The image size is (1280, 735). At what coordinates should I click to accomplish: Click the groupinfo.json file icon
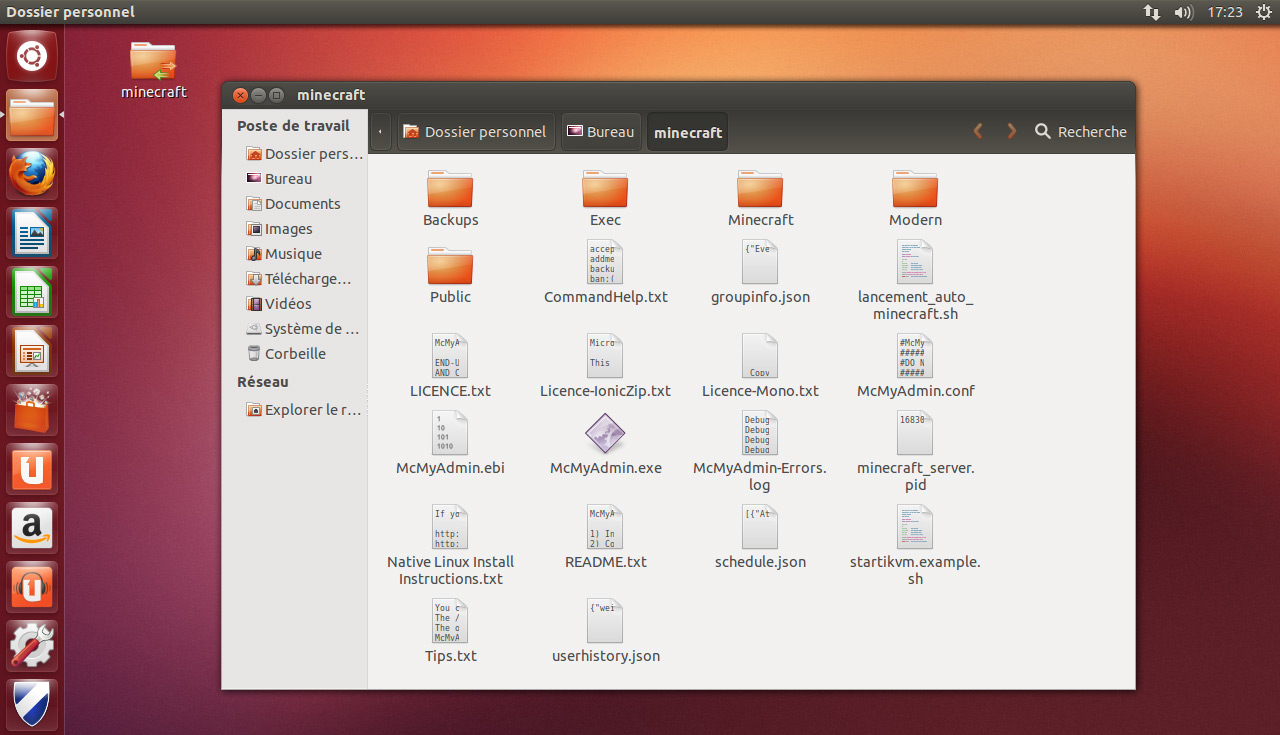pos(760,262)
